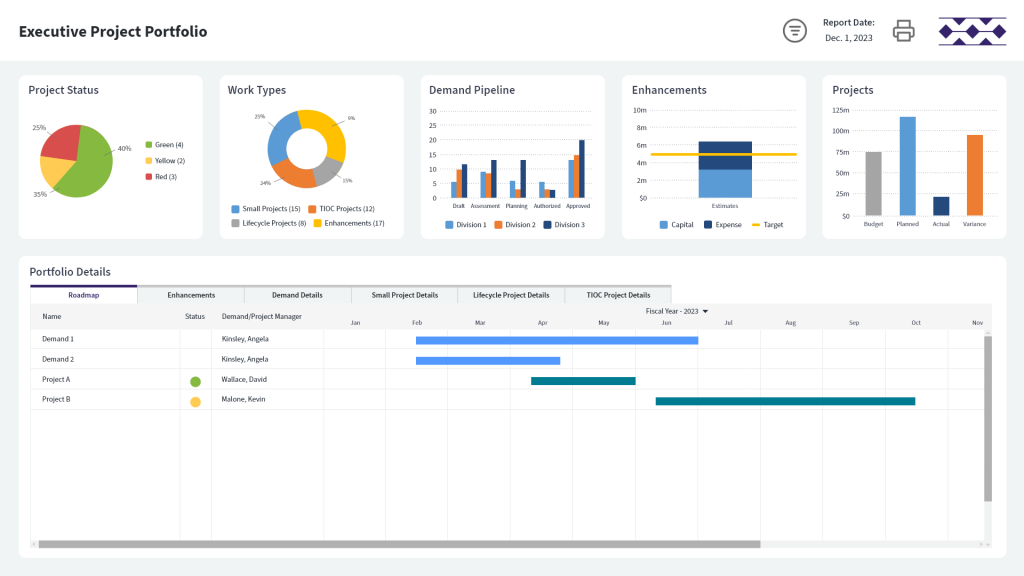Click the vertical scrollbar in Portfolio Details
Image resolution: width=1024 pixels, height=576 pixels.
tap(988, 418)
